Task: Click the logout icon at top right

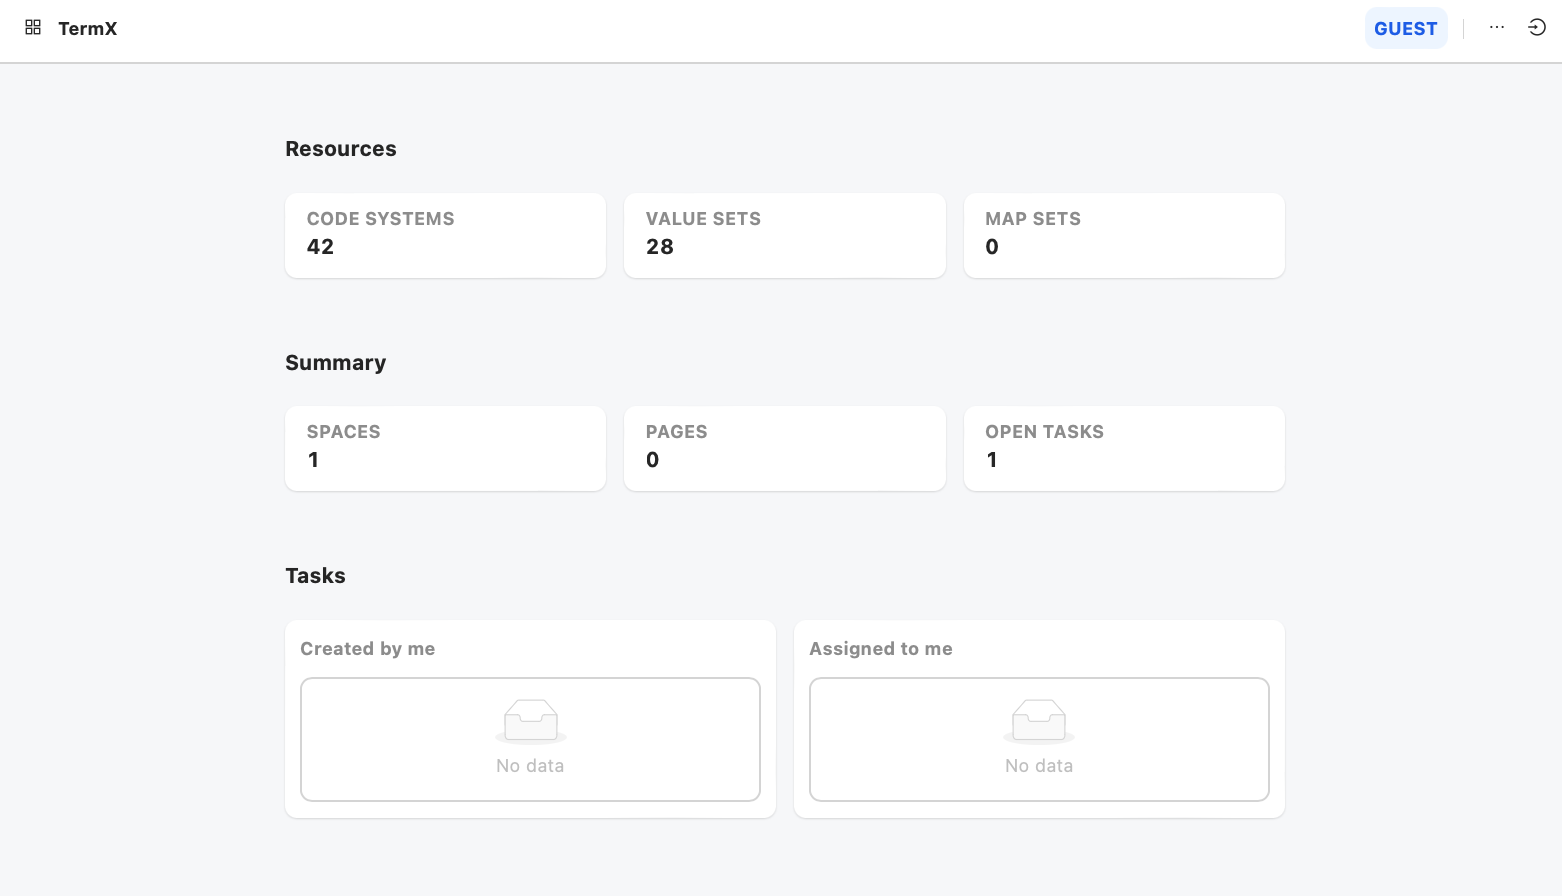Action: [x=1537, y=28]
